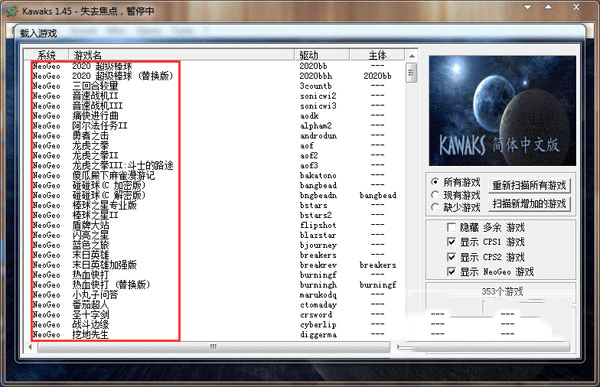Click the vertical scrollbar thumb of game list
Viewport: 600px width, 387px height.
pyautogui.click(x=412, y=72)
